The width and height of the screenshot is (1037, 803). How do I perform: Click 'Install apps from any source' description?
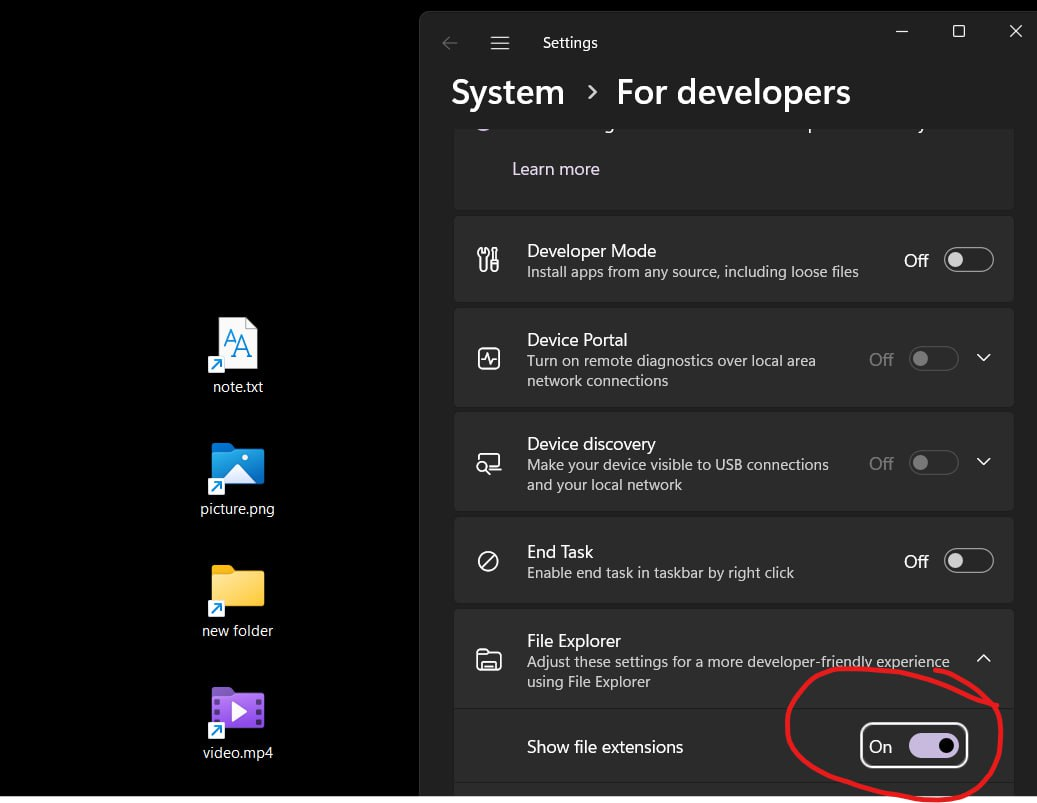click(692, 272)
